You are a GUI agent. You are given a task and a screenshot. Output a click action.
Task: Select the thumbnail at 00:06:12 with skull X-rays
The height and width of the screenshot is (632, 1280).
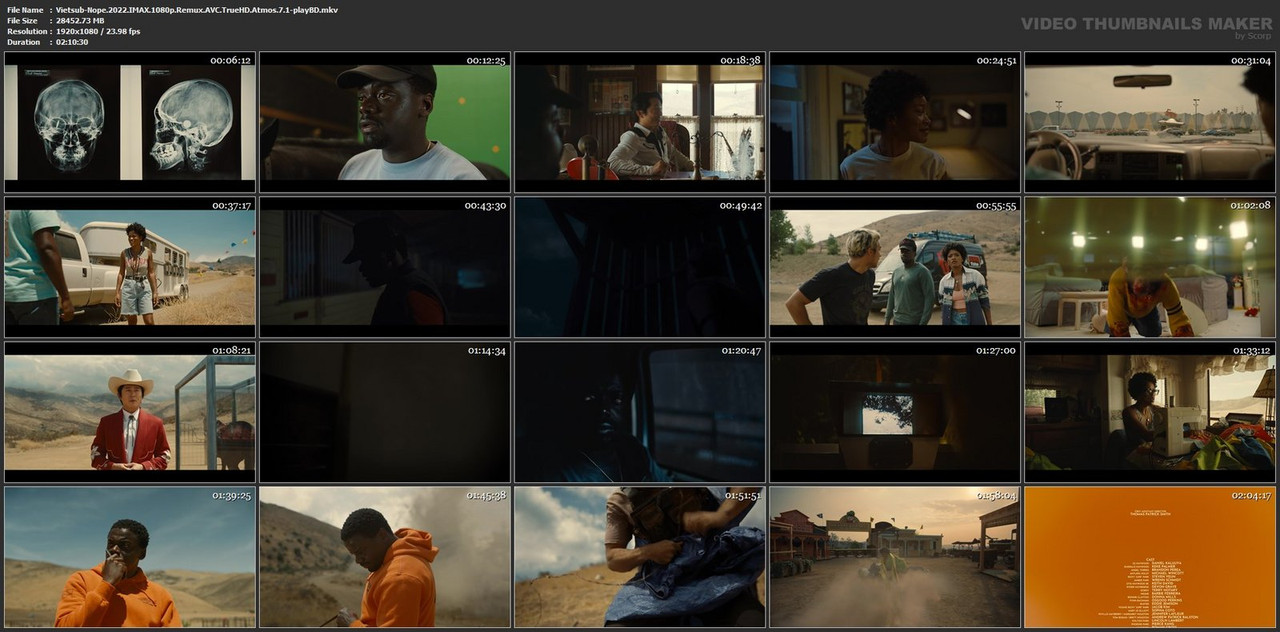130,122
